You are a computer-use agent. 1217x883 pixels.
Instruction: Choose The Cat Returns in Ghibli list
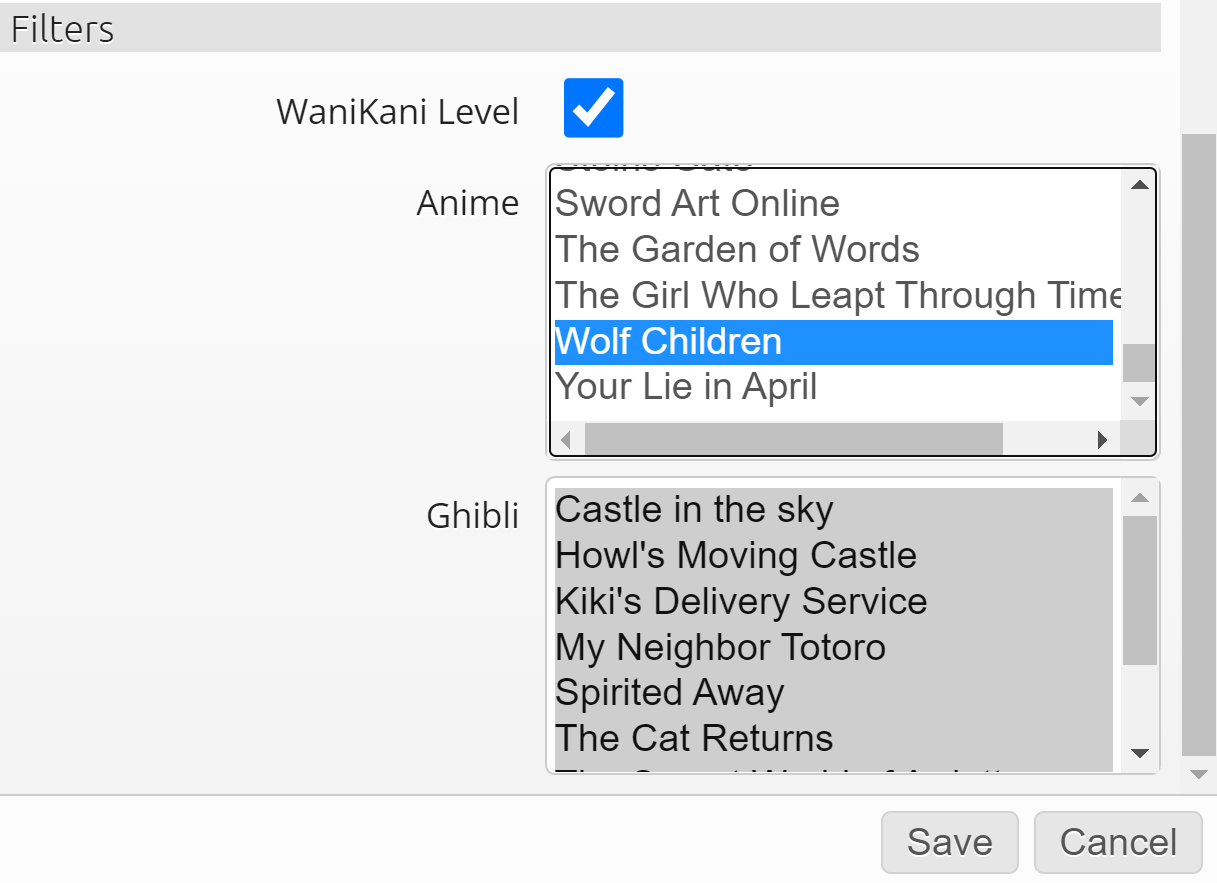pyautogui.click(x=694, y=739)
